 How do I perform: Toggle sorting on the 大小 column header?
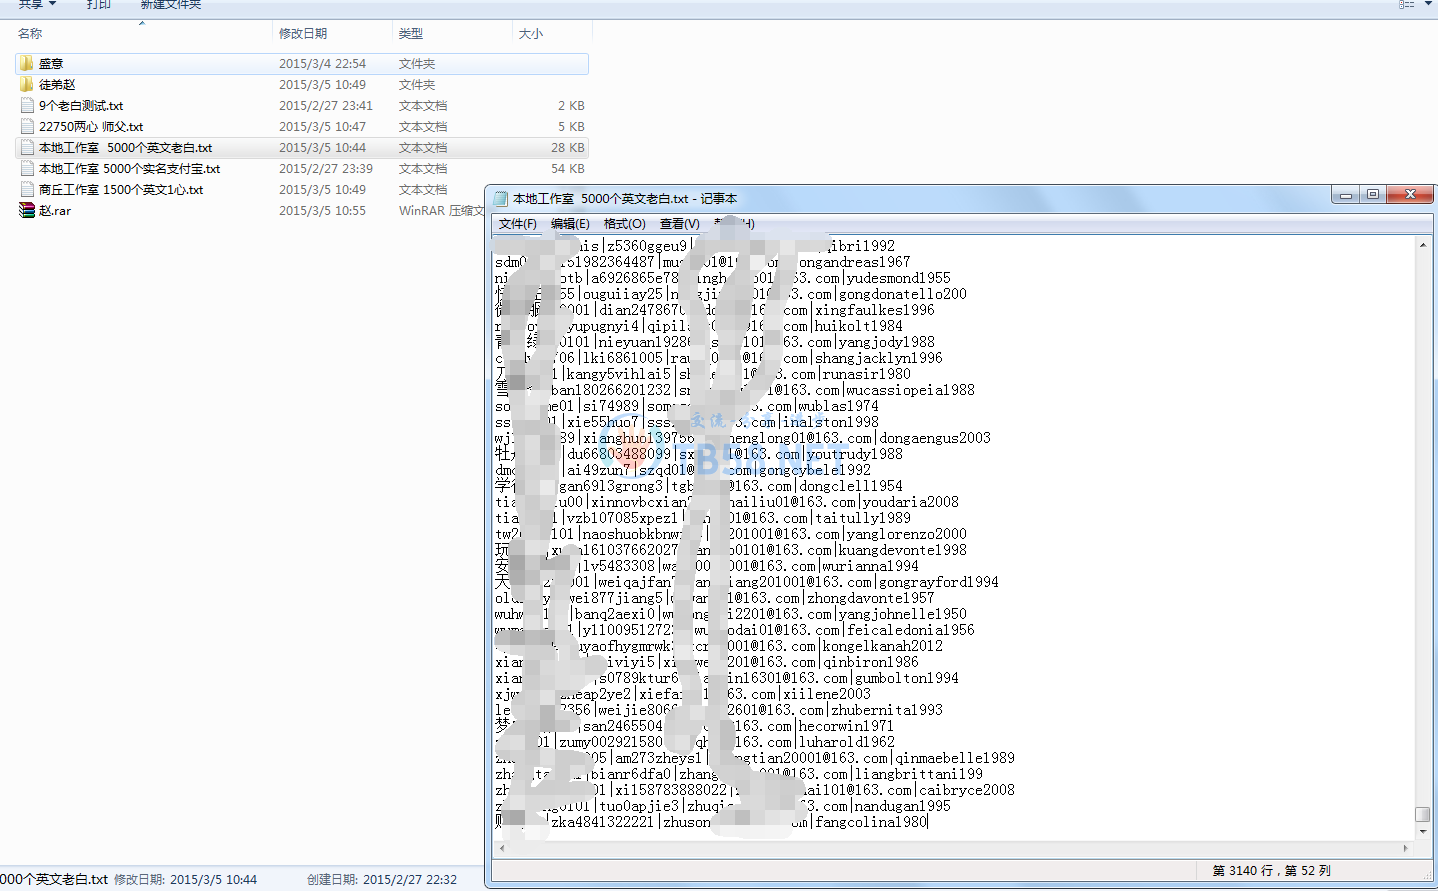pos(530,33)
